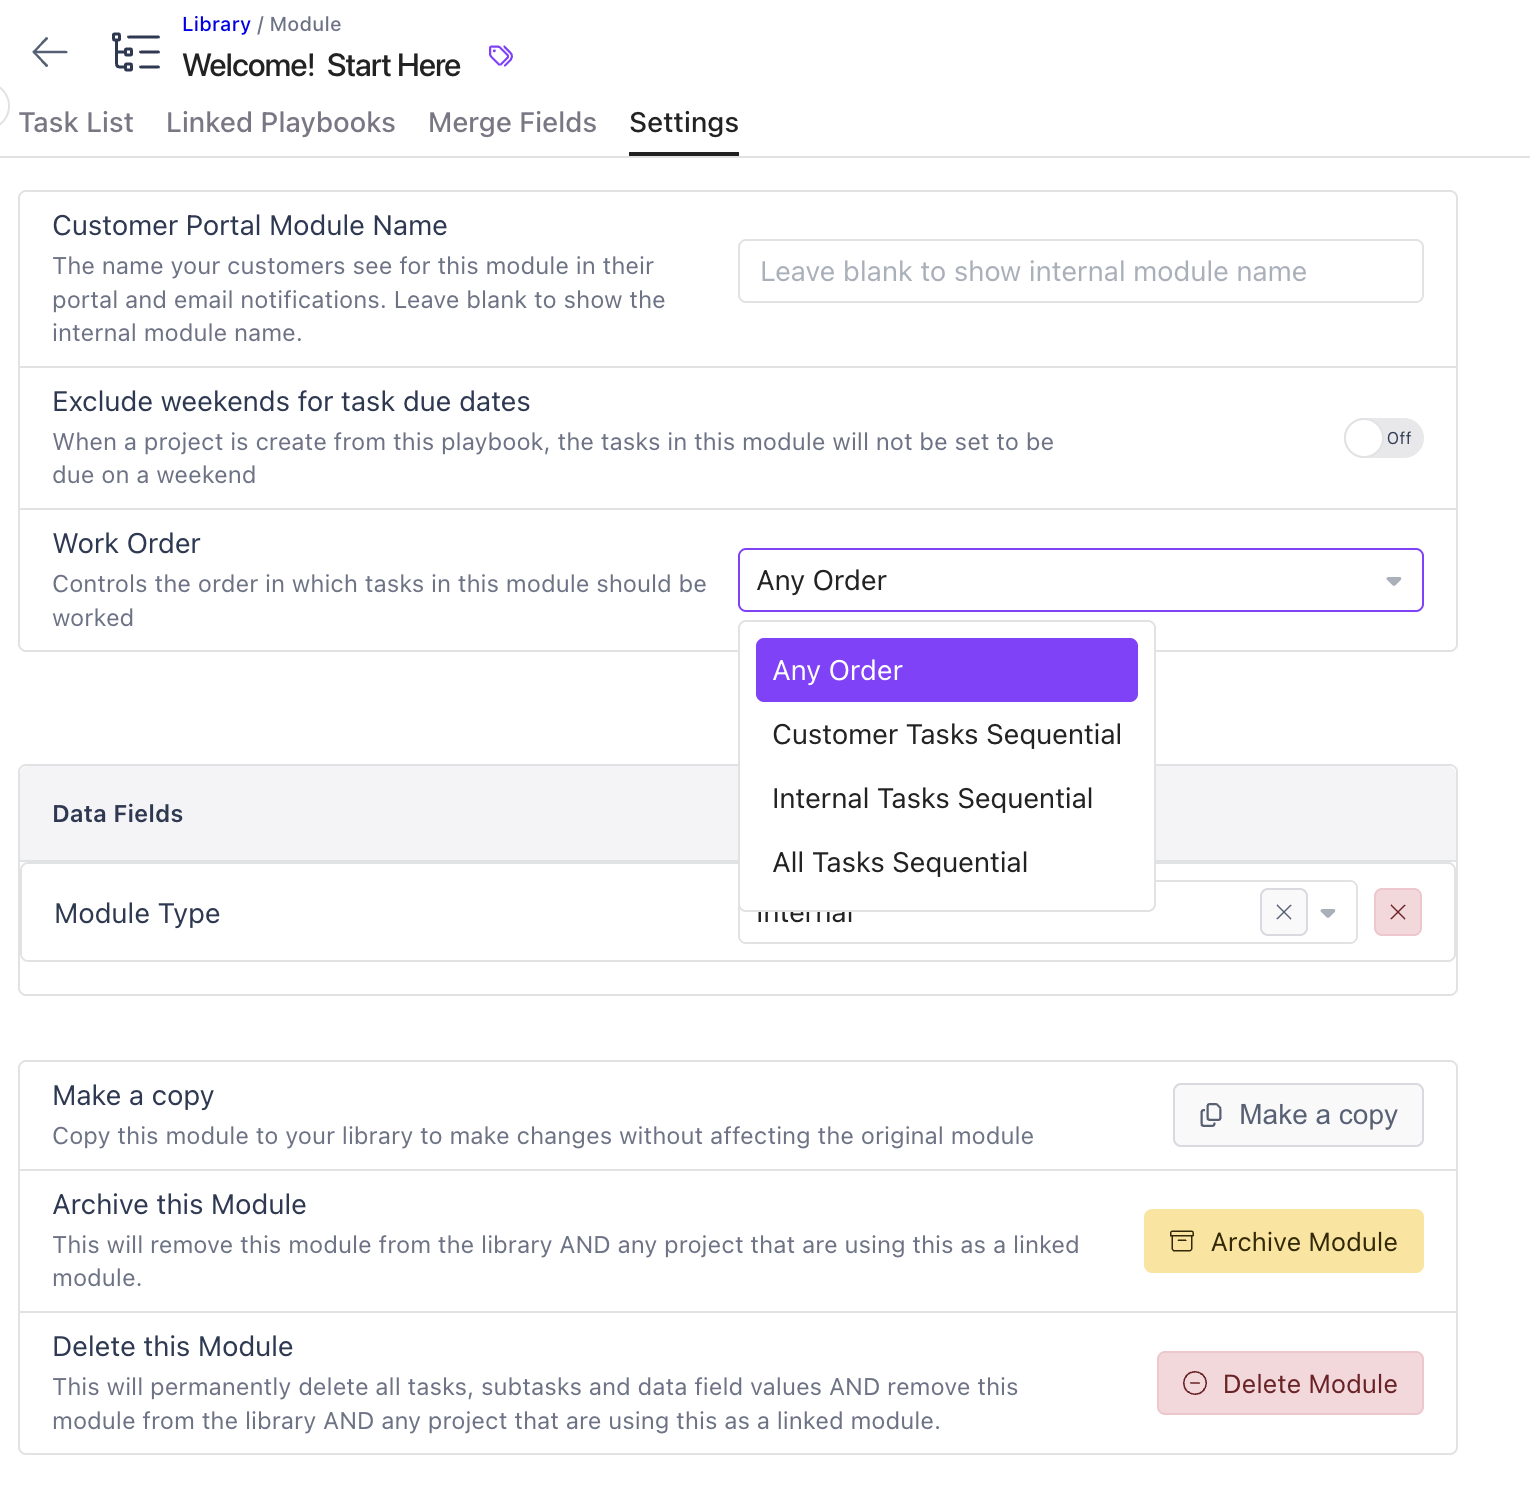1530x1498 pixels.
Task: Click the back arrow icon
Action: (x=49, y=53)
